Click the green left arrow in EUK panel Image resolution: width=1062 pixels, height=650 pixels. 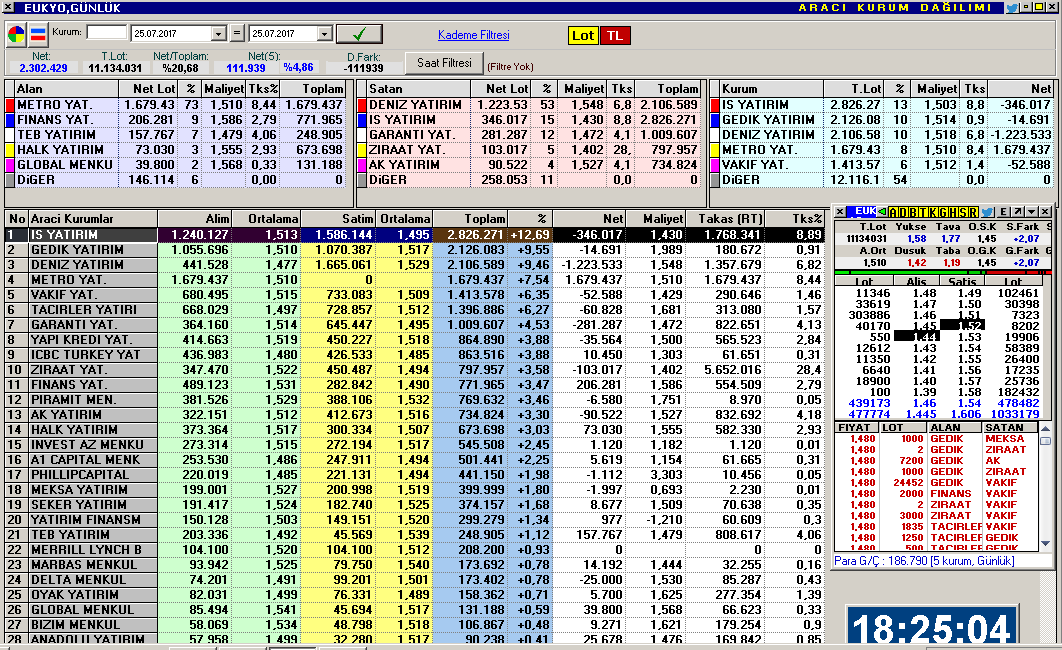[882, 212]
